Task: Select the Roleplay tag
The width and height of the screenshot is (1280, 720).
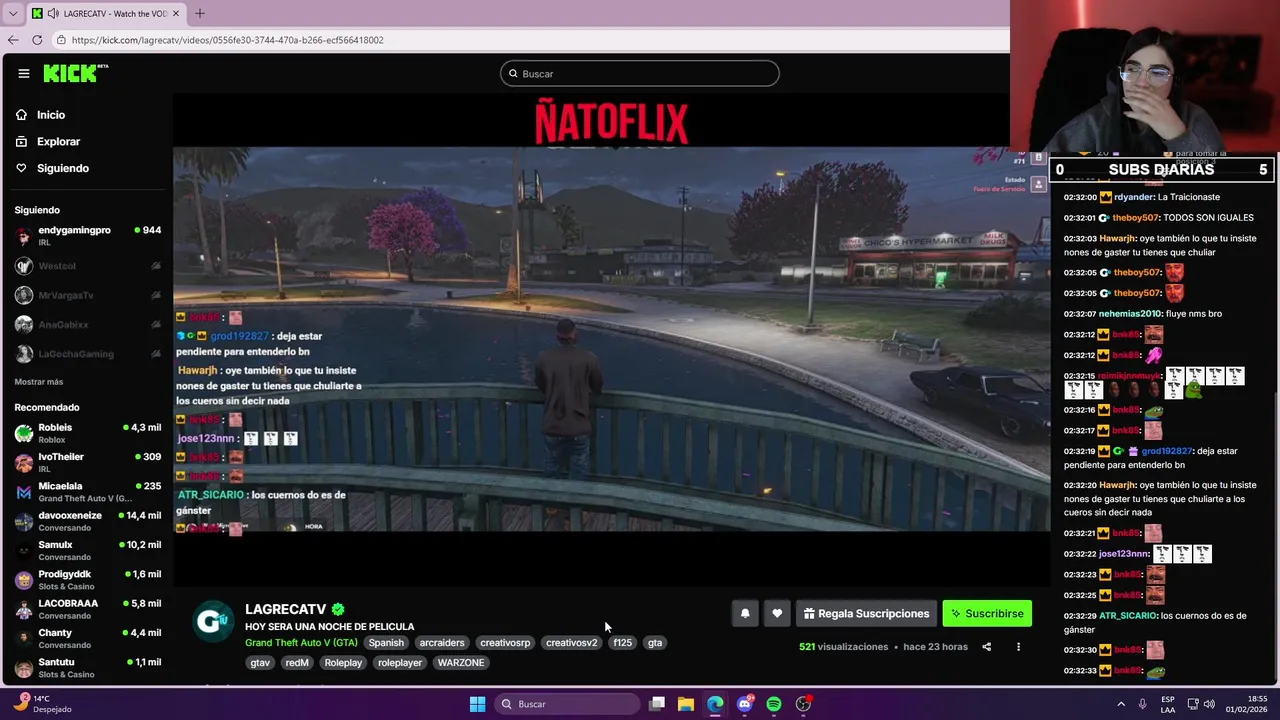Action: tap(343, 663)
